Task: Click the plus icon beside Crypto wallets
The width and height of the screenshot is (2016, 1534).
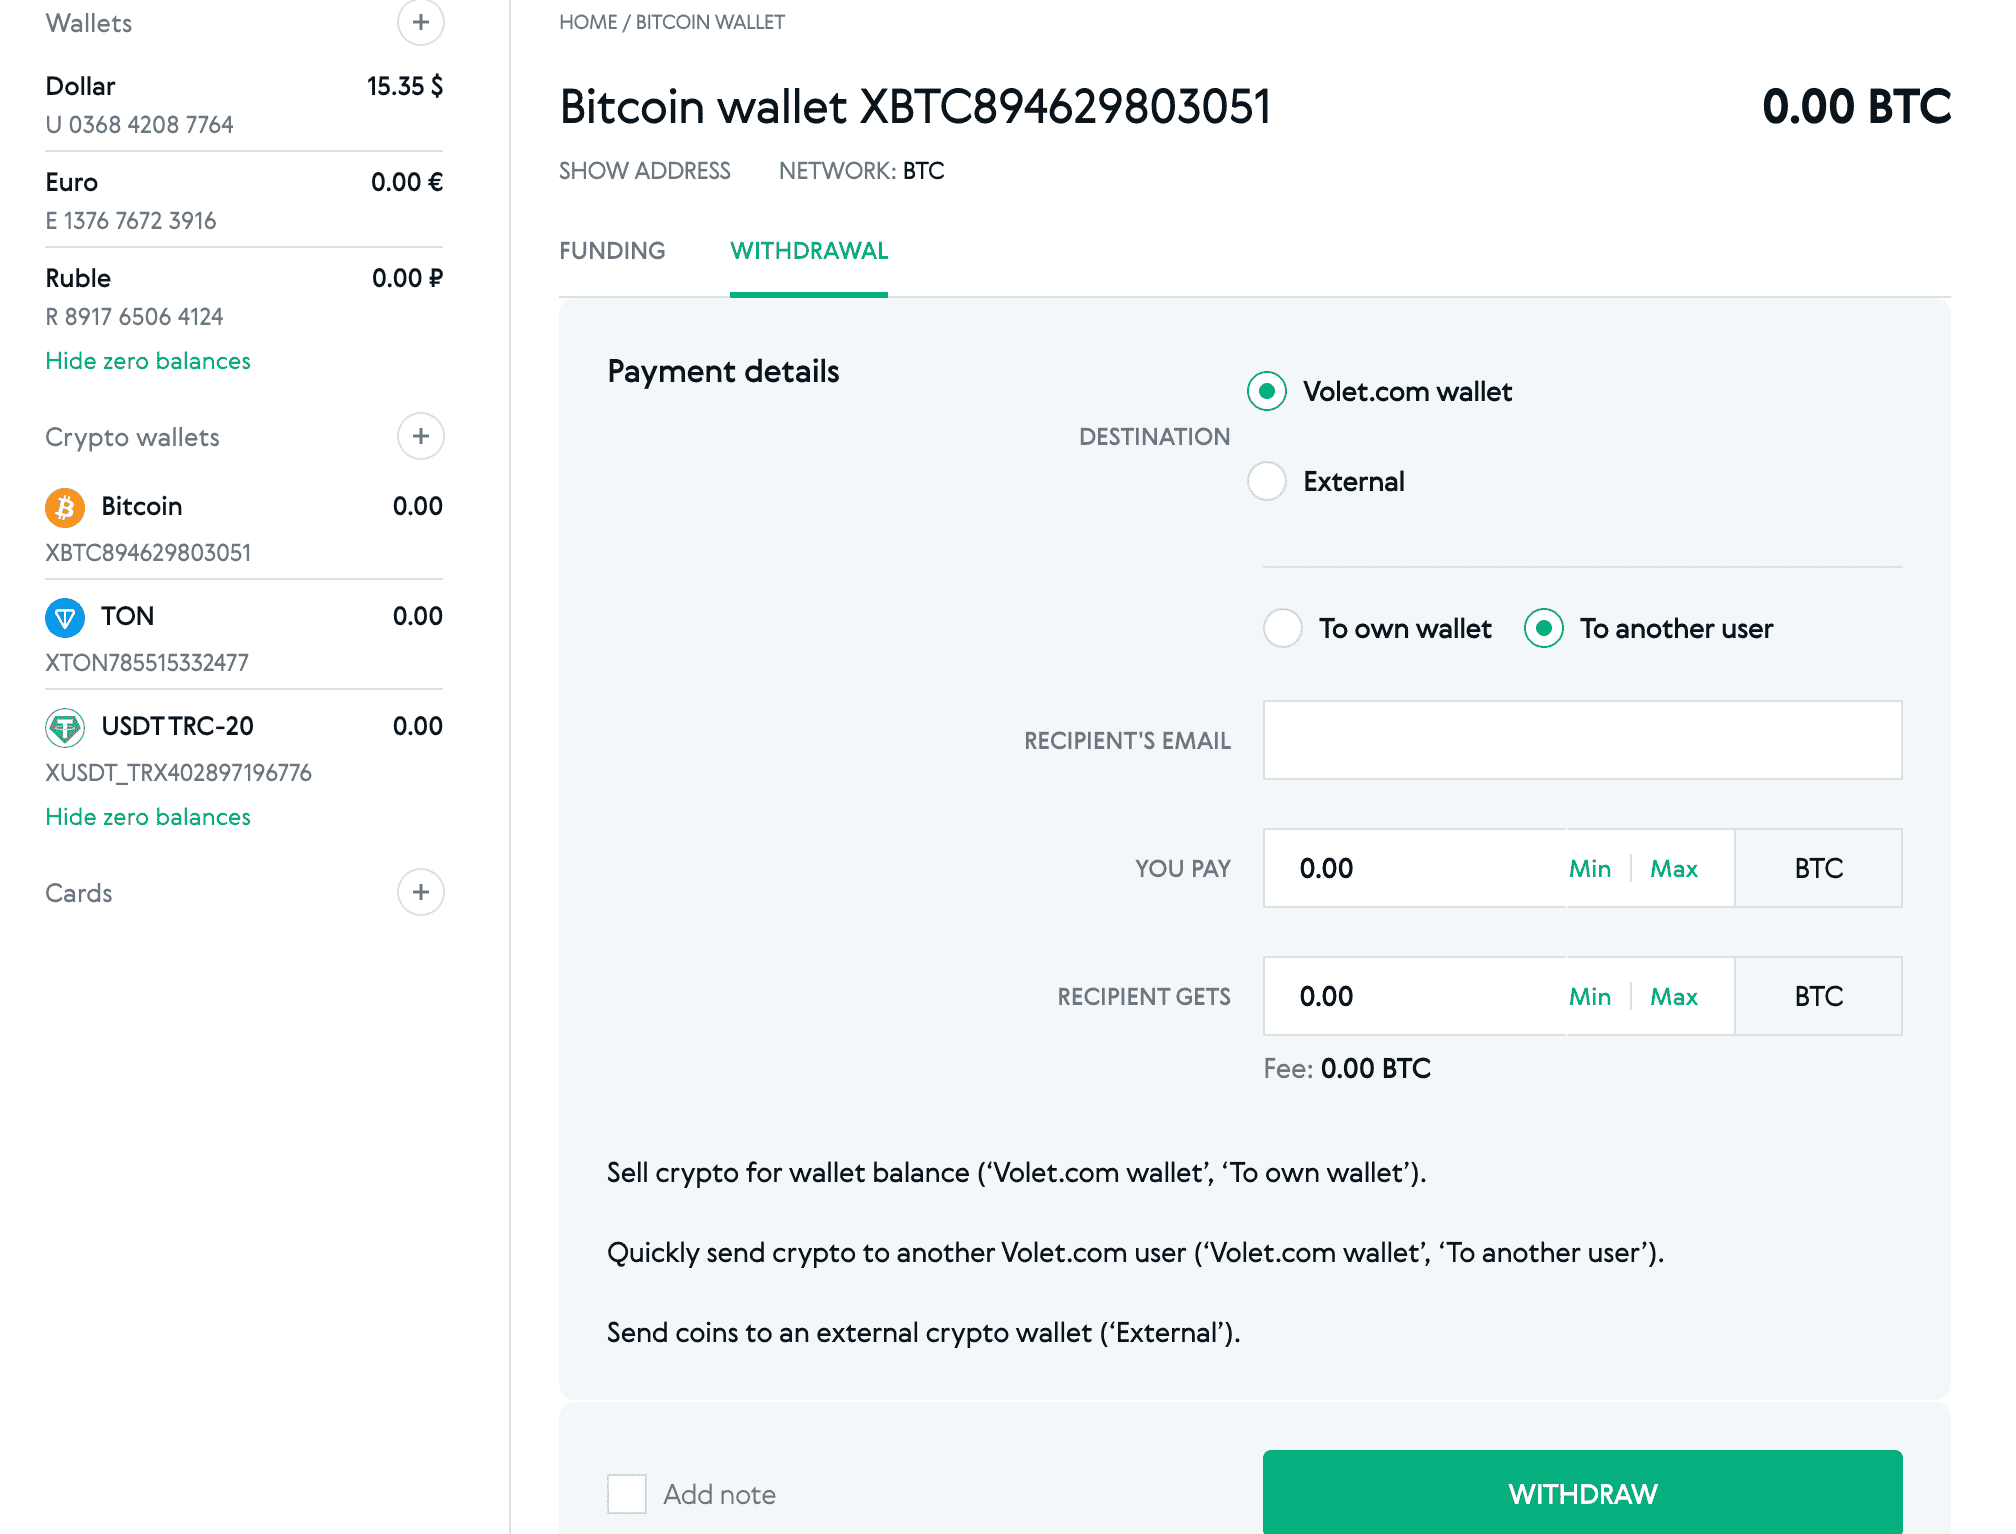Action: 420,436
